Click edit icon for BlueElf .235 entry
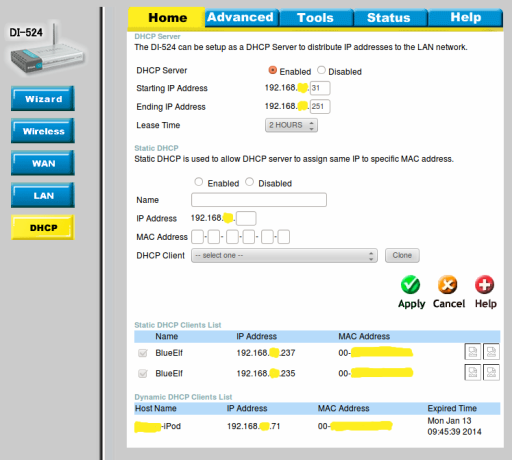The image size is (512, 460). (473, 372)
